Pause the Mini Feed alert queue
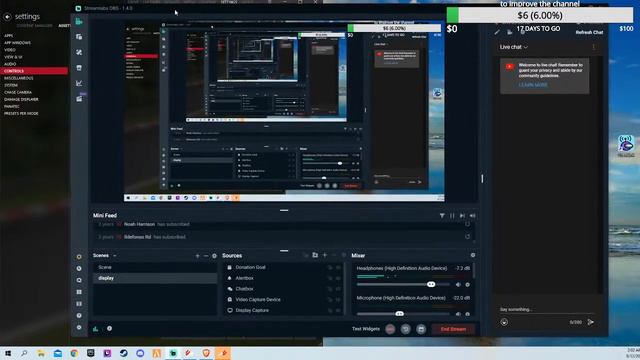 pyautogui.click(x=452, y=216)
